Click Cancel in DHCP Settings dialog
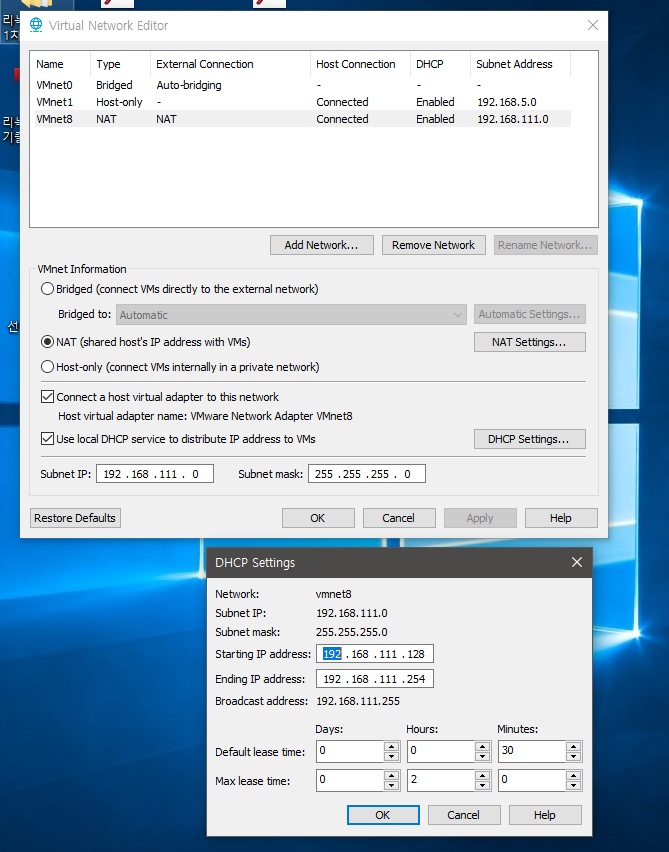The height and width of the screenshot is (852, 669). coord(464,815)
